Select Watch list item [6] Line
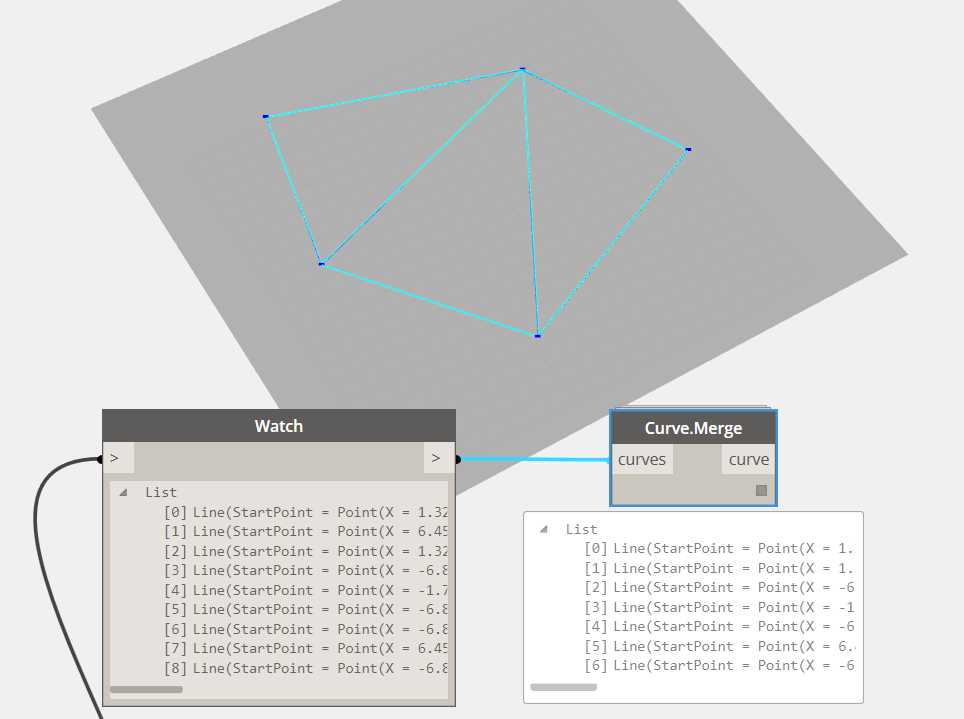964x719 pixels. [306, 629]
